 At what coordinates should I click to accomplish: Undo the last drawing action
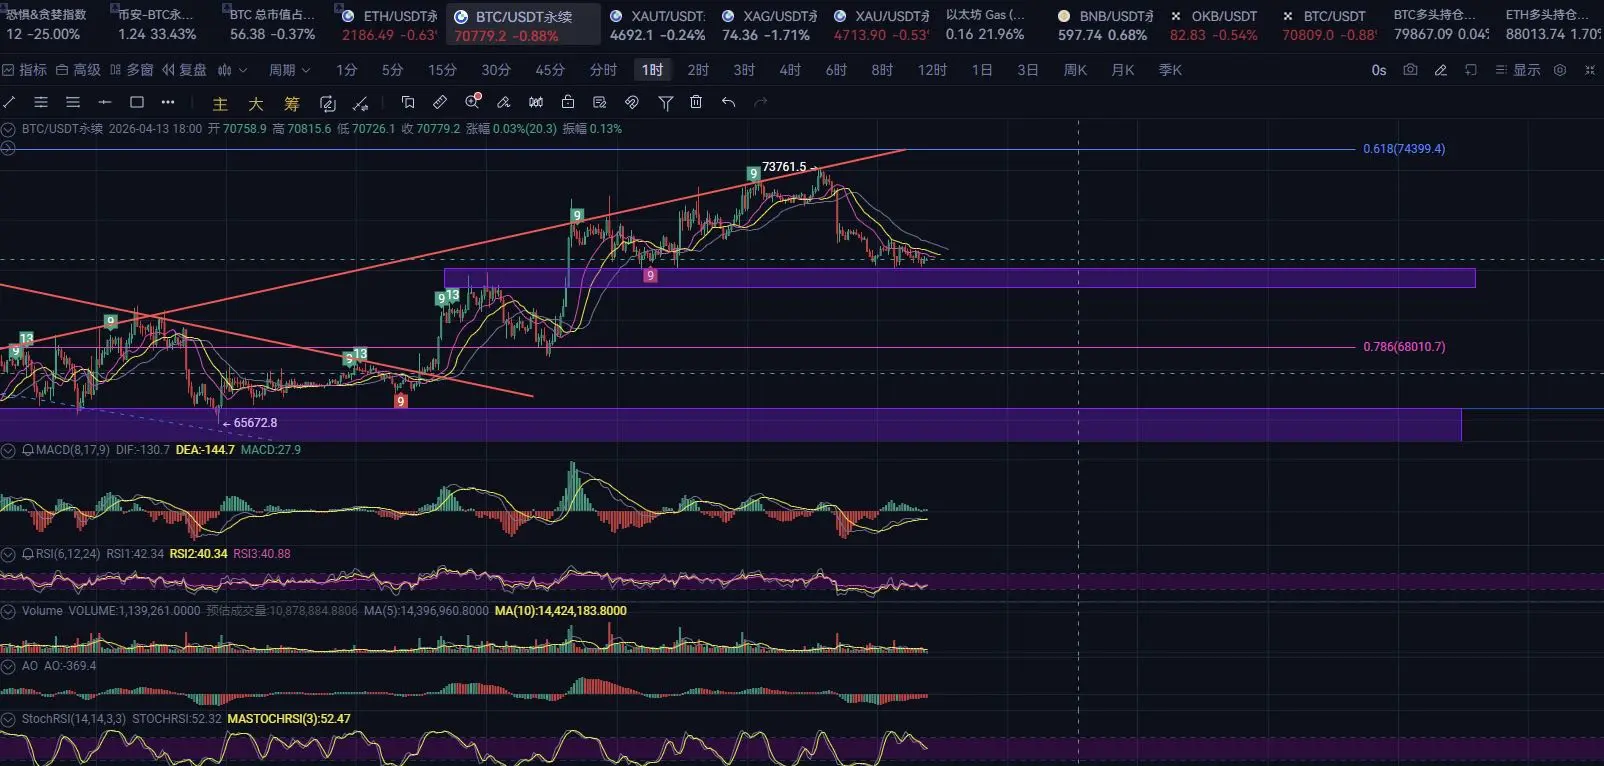(728, 102)
